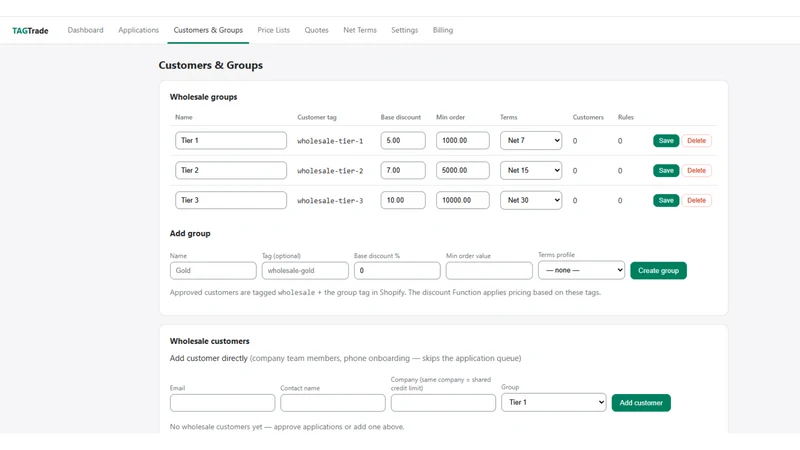
Task: Click the Base discount % field in Add group
Action: click(x=397, y=270)
